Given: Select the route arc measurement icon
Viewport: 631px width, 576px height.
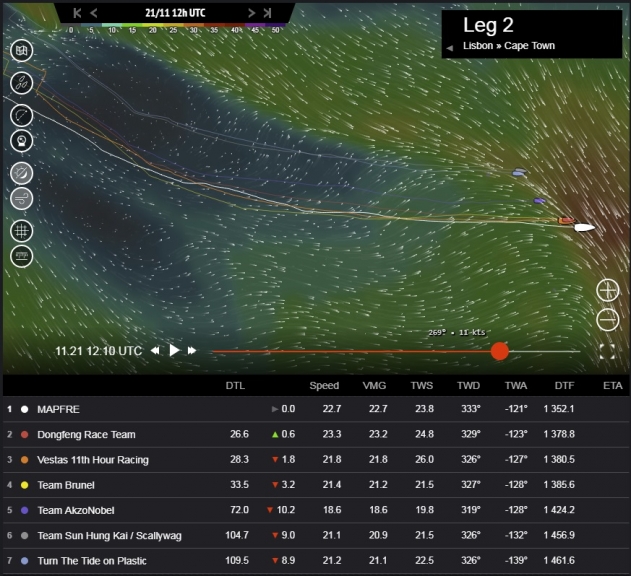Looking at the screenshot, I should [21, 116].
